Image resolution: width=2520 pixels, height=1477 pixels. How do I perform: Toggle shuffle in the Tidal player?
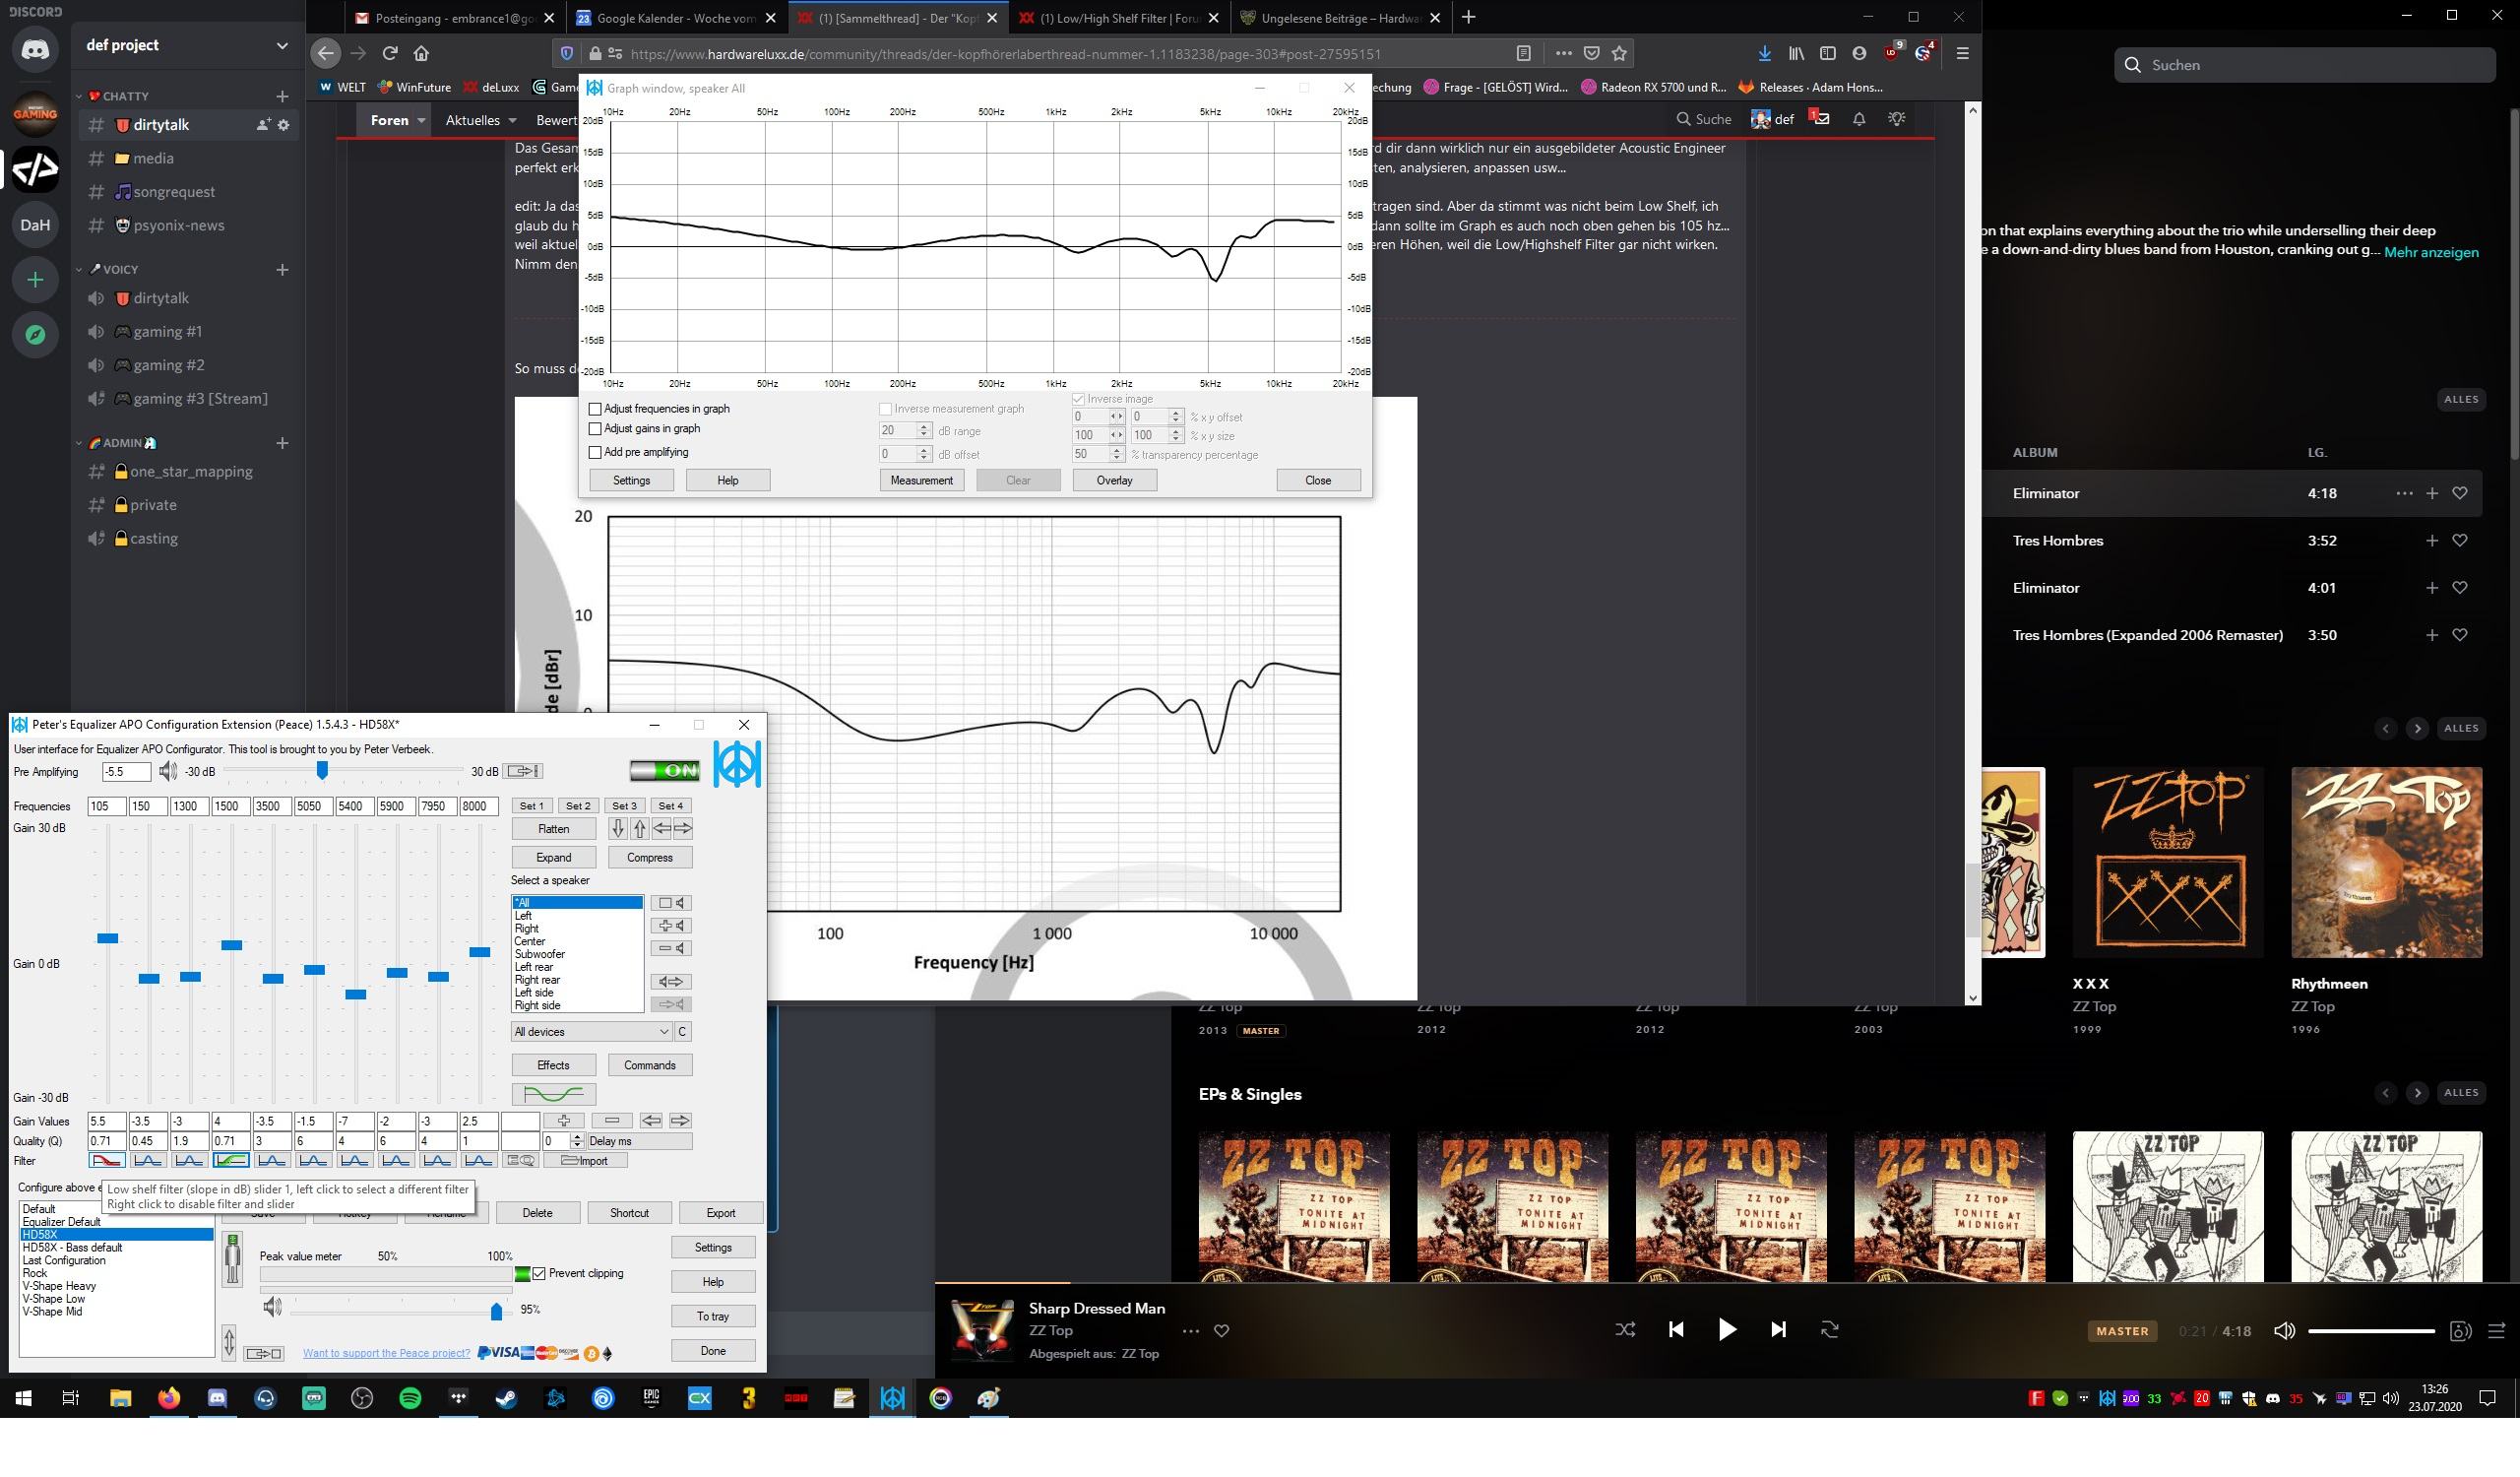click(1625, 1329)
